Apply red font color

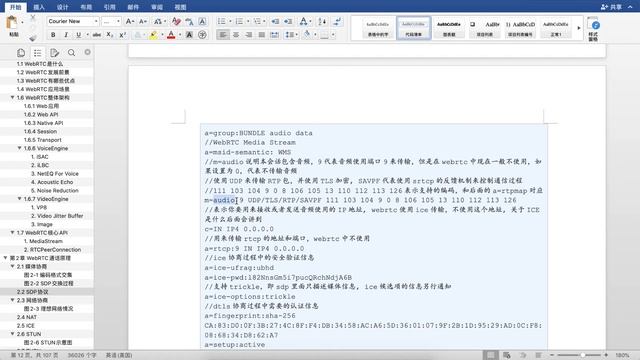[171, 36]
